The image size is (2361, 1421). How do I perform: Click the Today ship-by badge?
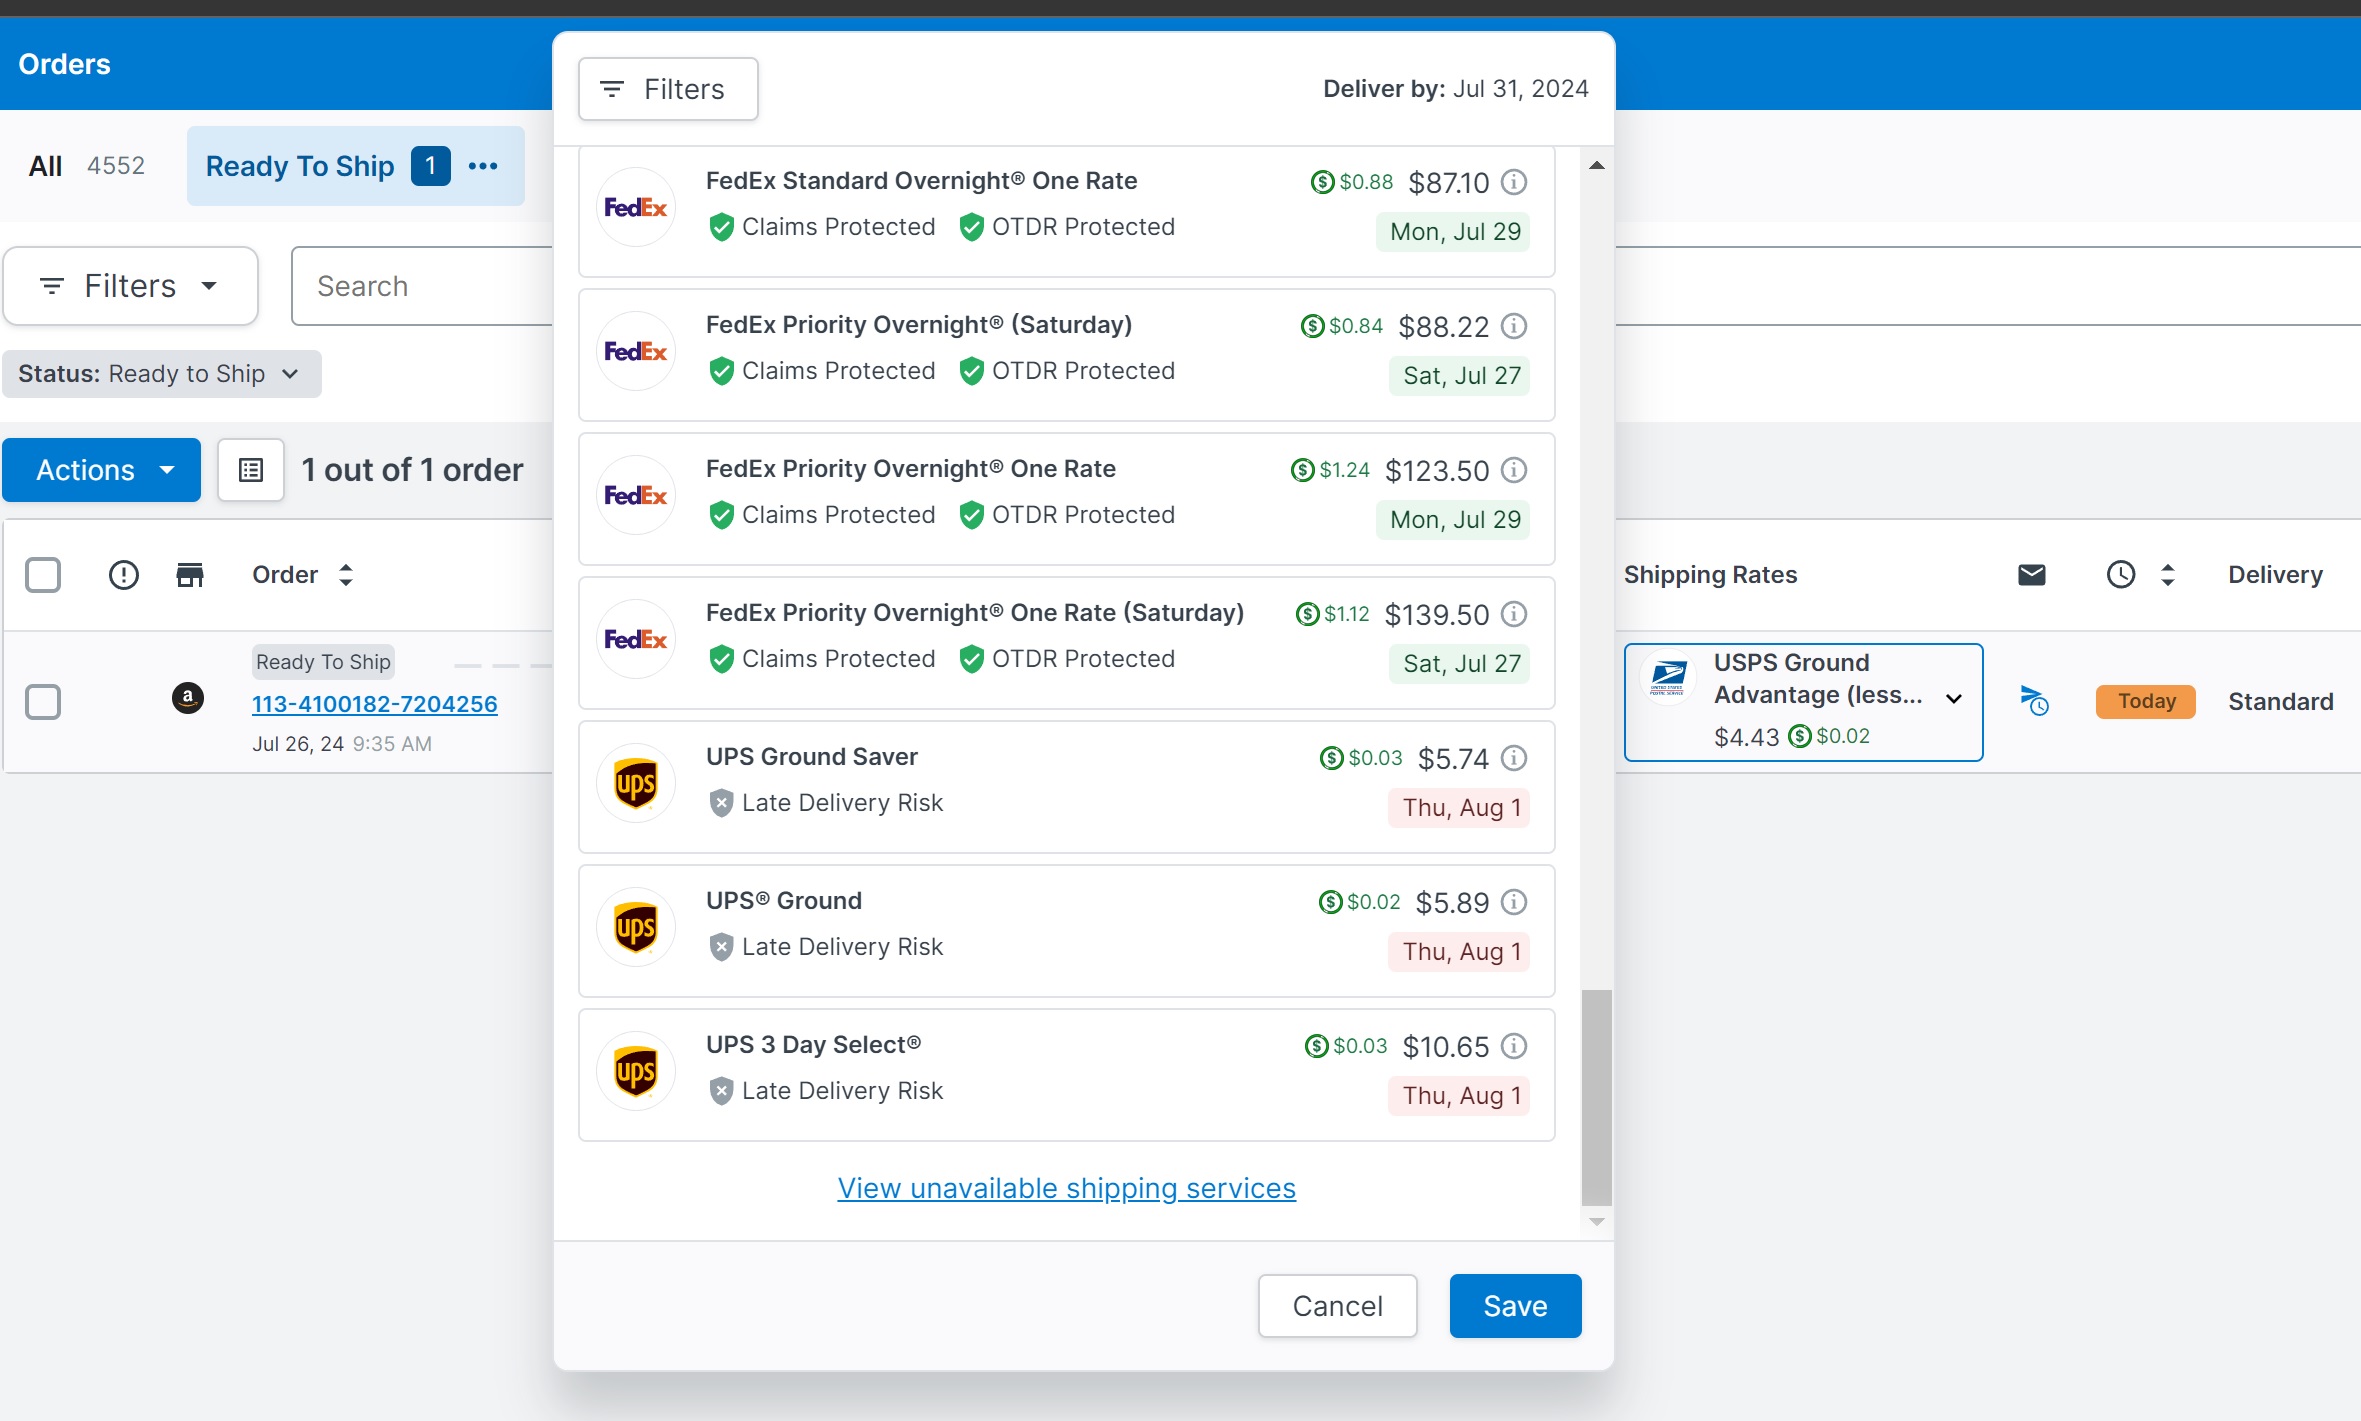pos(2146,701)
